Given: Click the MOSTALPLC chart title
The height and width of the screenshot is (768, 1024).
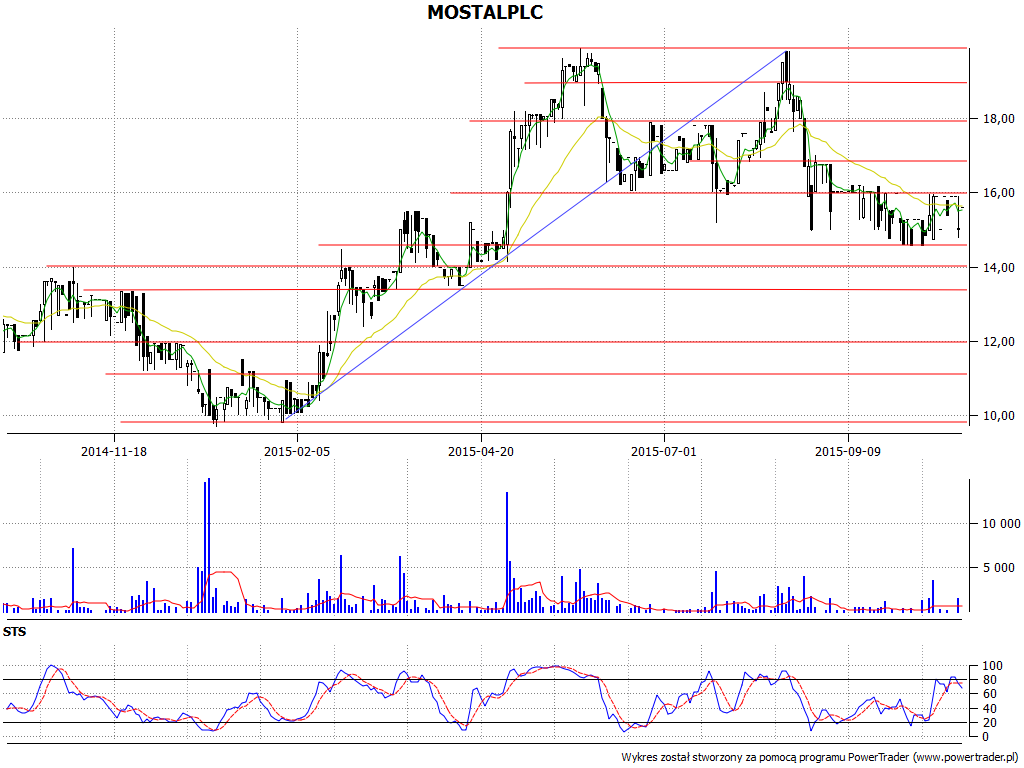Looking at the screenshot, I should (x=485, y=12).
